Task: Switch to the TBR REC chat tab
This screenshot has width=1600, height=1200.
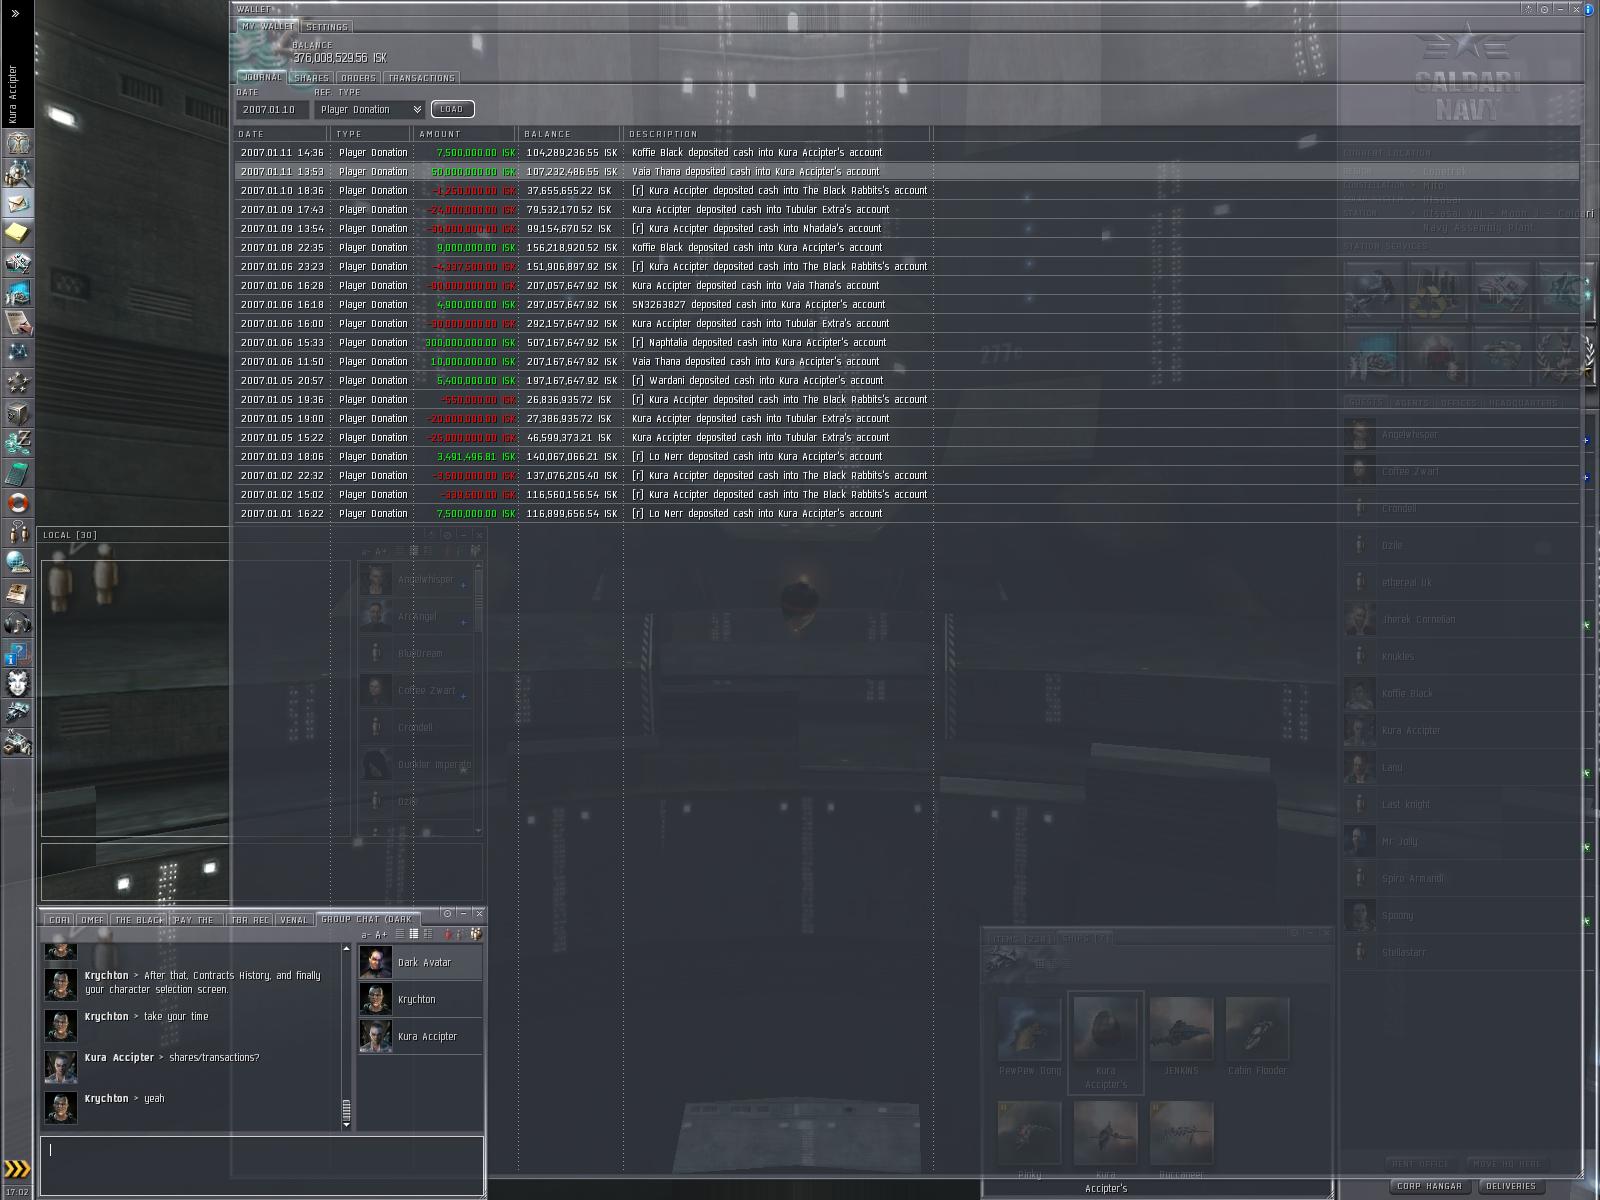Action: click(250, 920)
